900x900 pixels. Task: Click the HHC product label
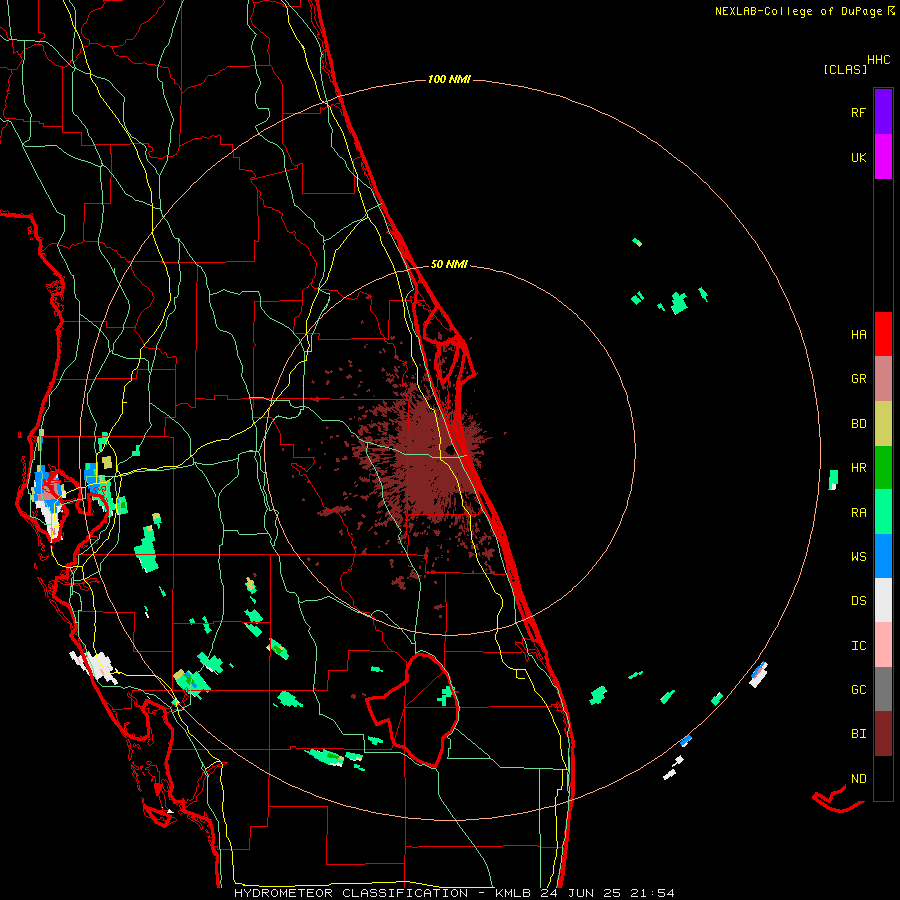click(878, 60)
